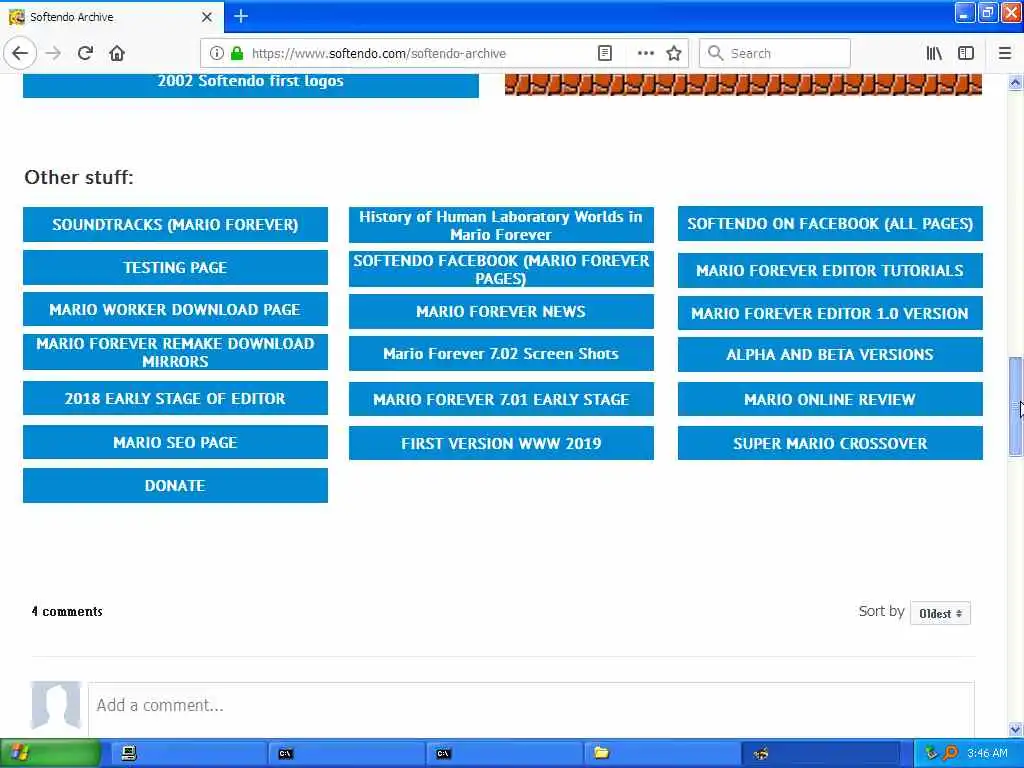
Task: Open the Windows Start button
Action: (x=50, y=754)
